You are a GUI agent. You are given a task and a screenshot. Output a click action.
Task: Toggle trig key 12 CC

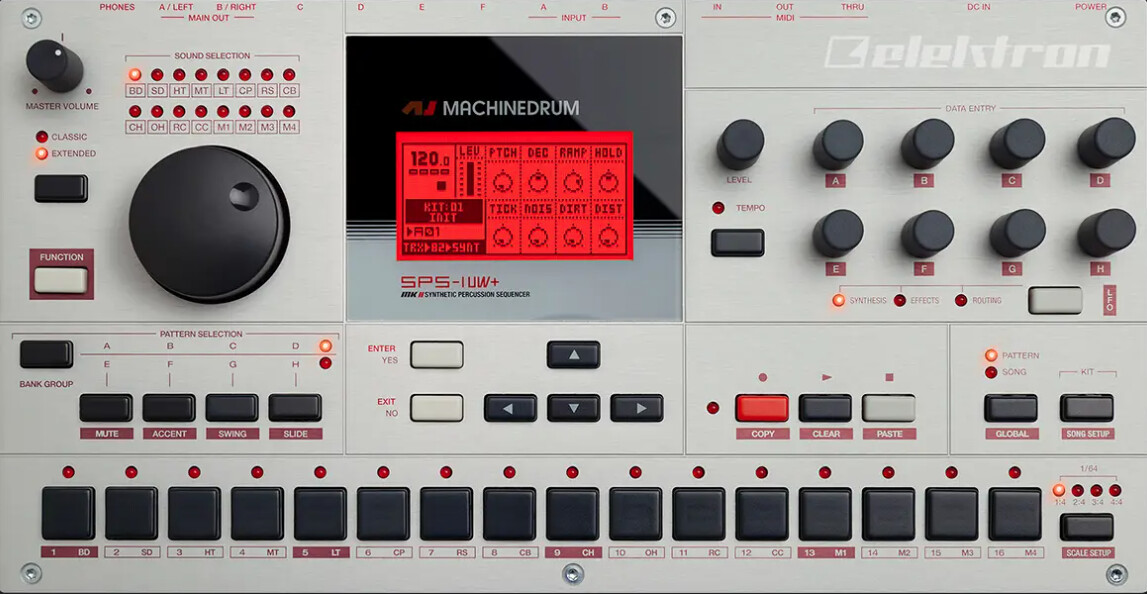(x=762, y=514)
